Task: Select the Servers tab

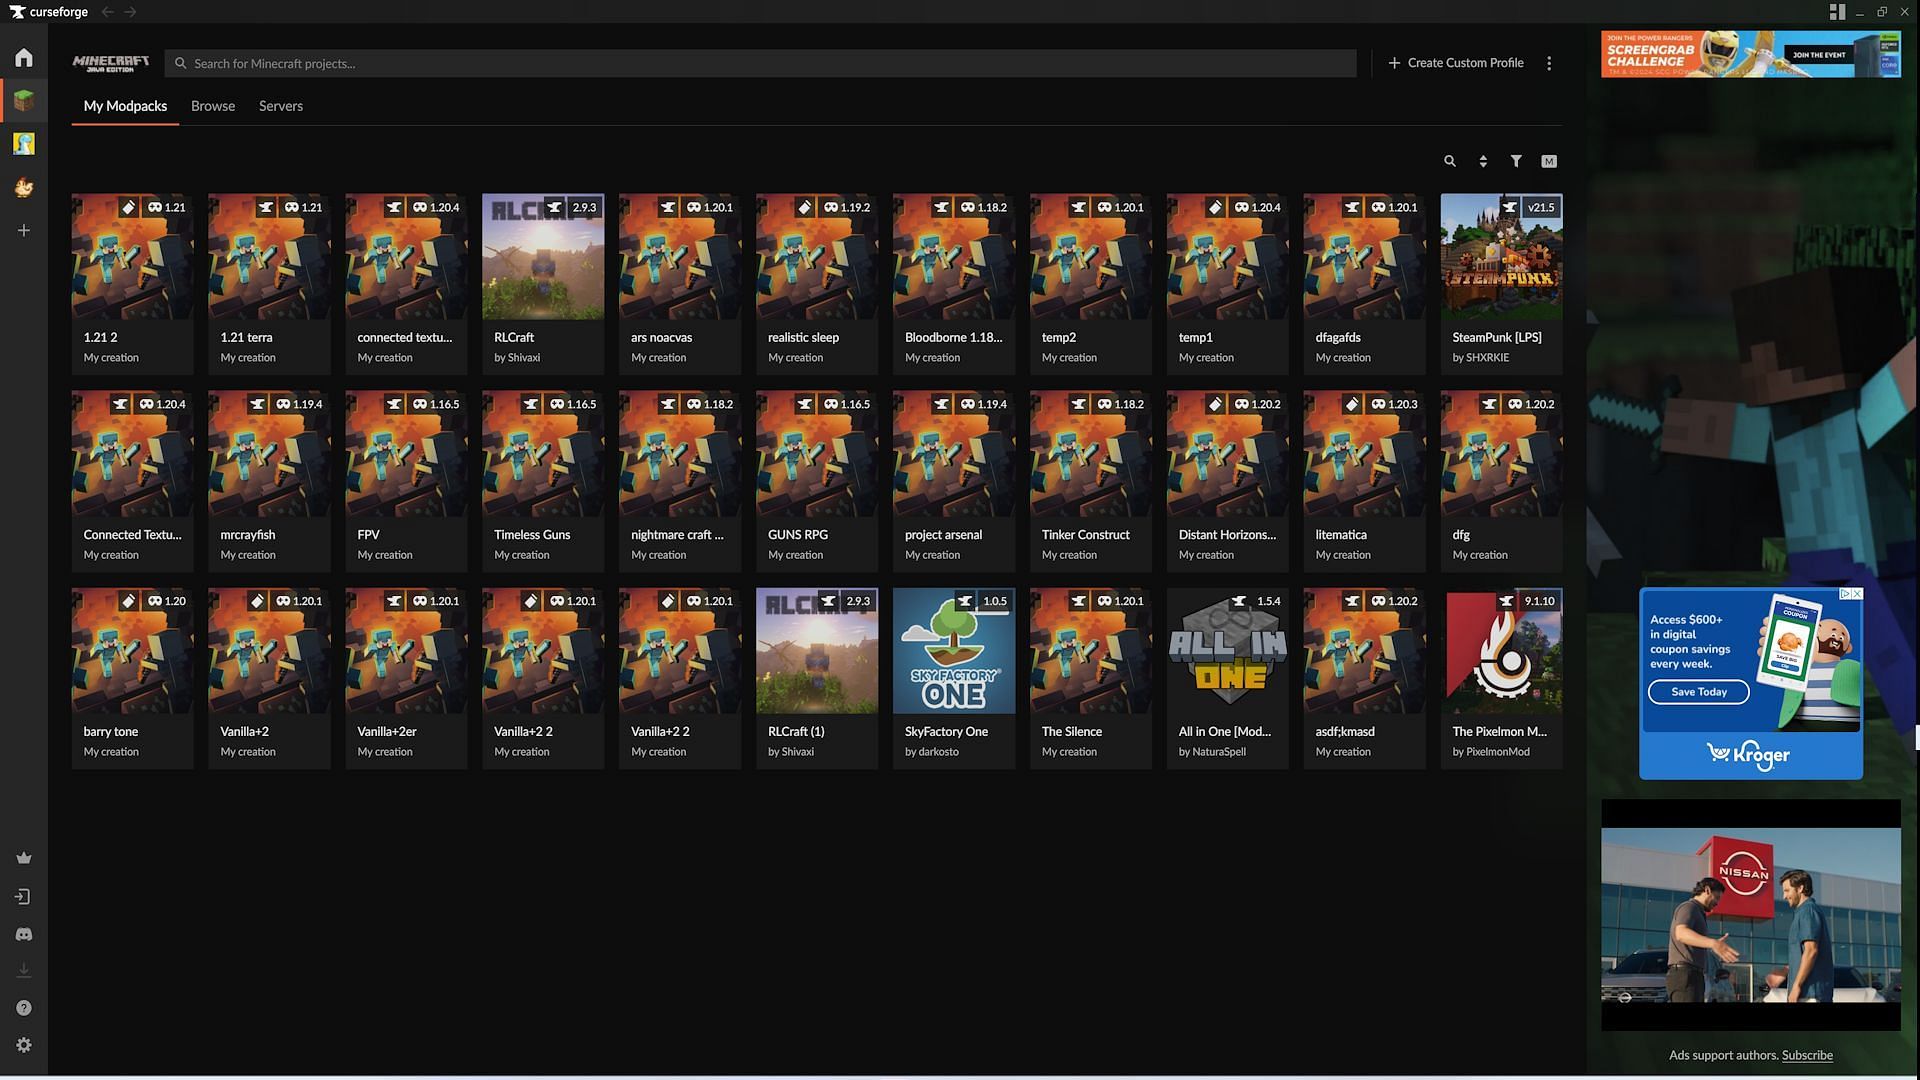Action: pos(281,105)
